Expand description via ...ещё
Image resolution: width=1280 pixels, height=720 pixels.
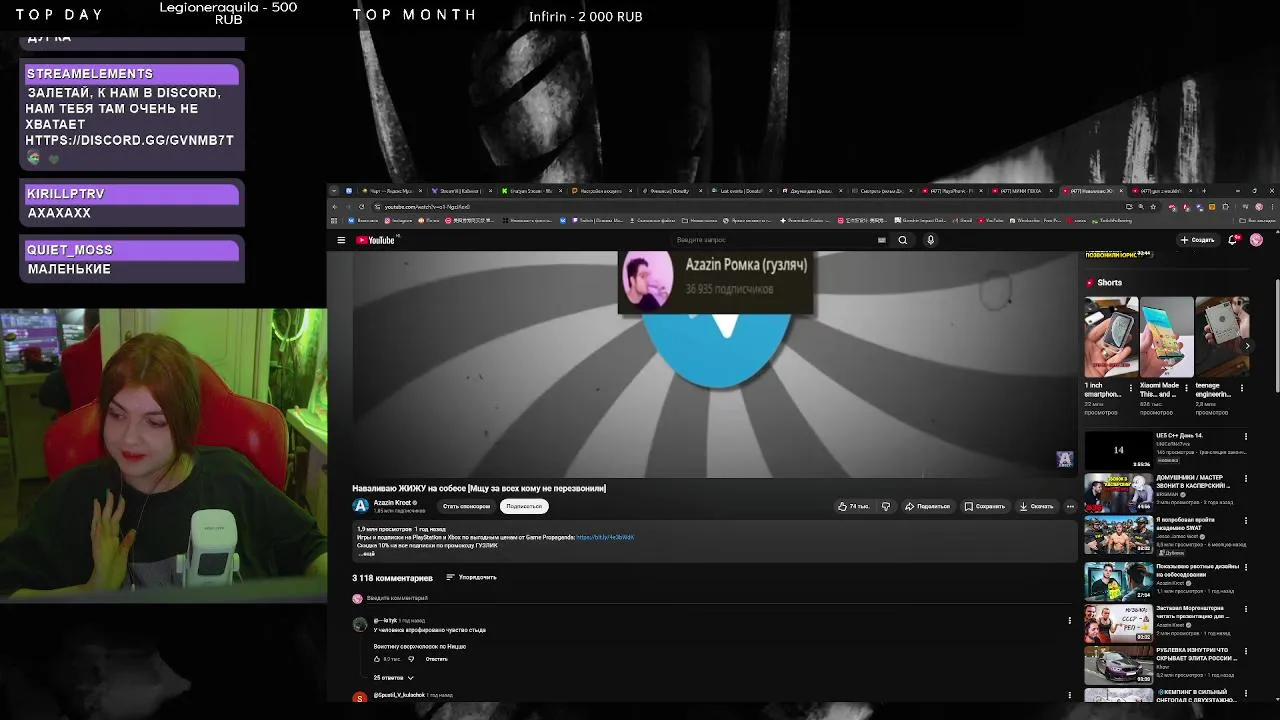[x=367, y=554]
